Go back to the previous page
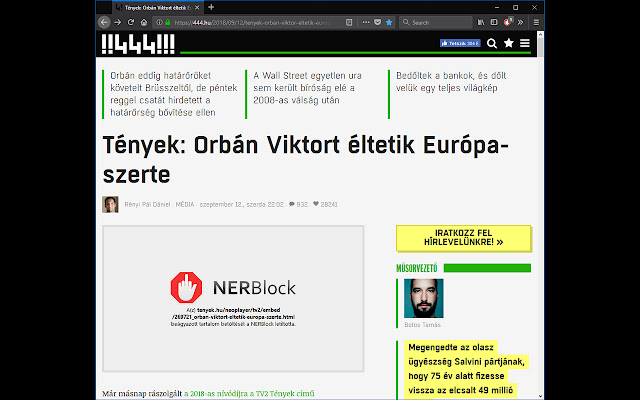This screenshot has width=640, height=400. pyautogui.click(x=104, y=22)
